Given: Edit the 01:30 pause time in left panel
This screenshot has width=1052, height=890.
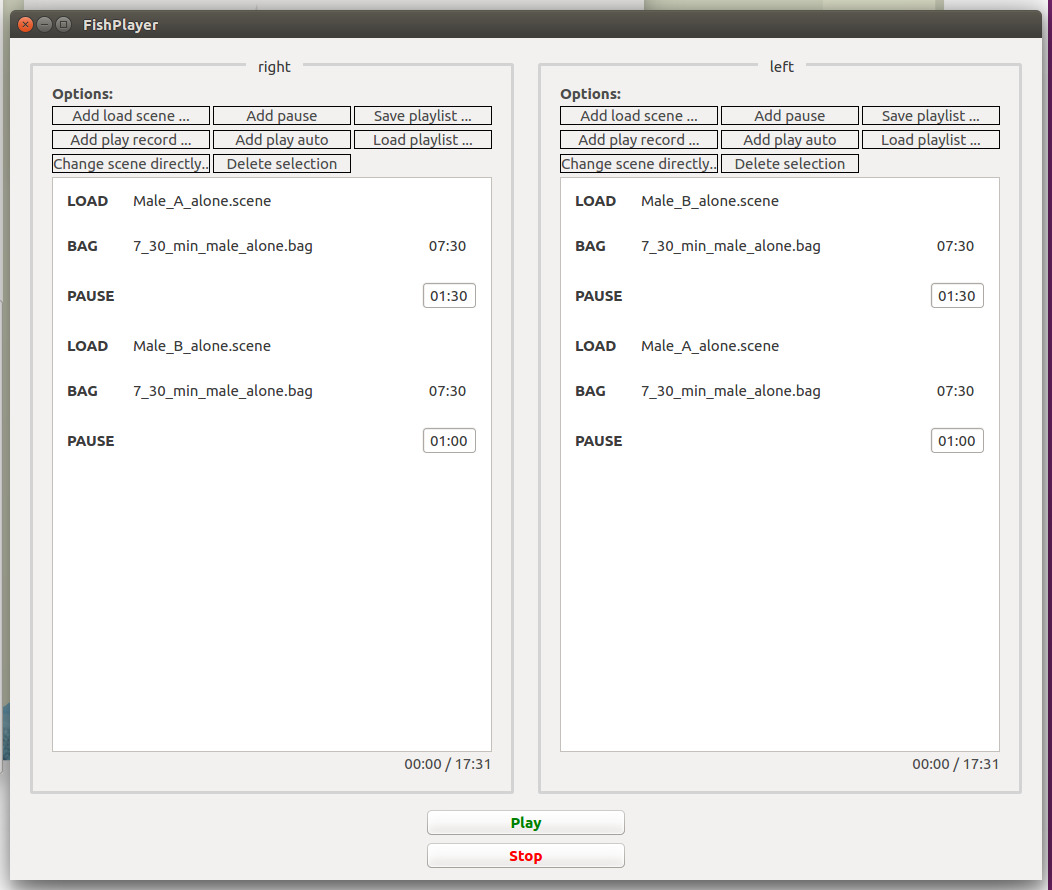Looking at the screenshot, I should [957, 296].
